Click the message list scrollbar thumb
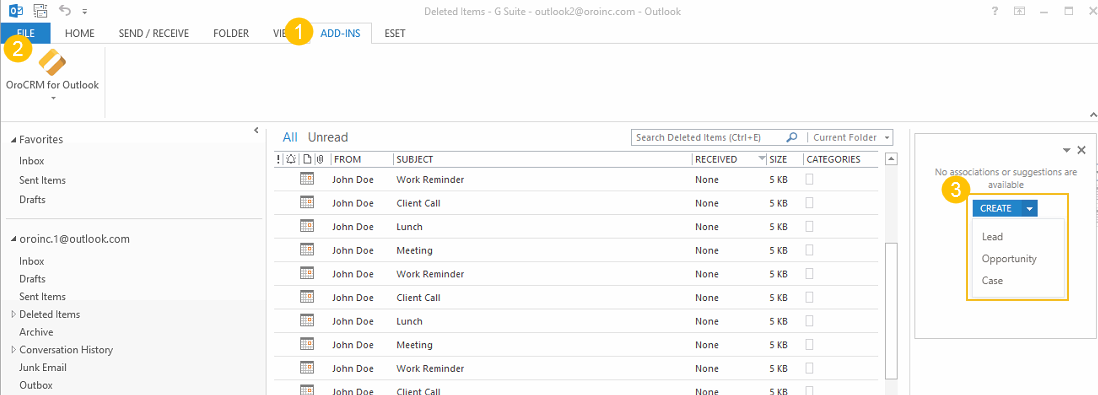This screenshot has height=395, width=1098. [891, 310]
